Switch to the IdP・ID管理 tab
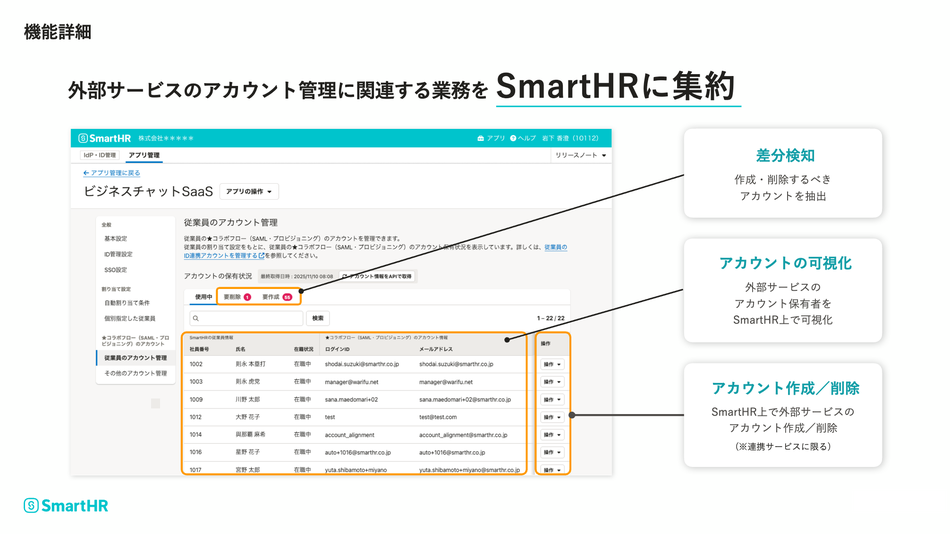 99,155
